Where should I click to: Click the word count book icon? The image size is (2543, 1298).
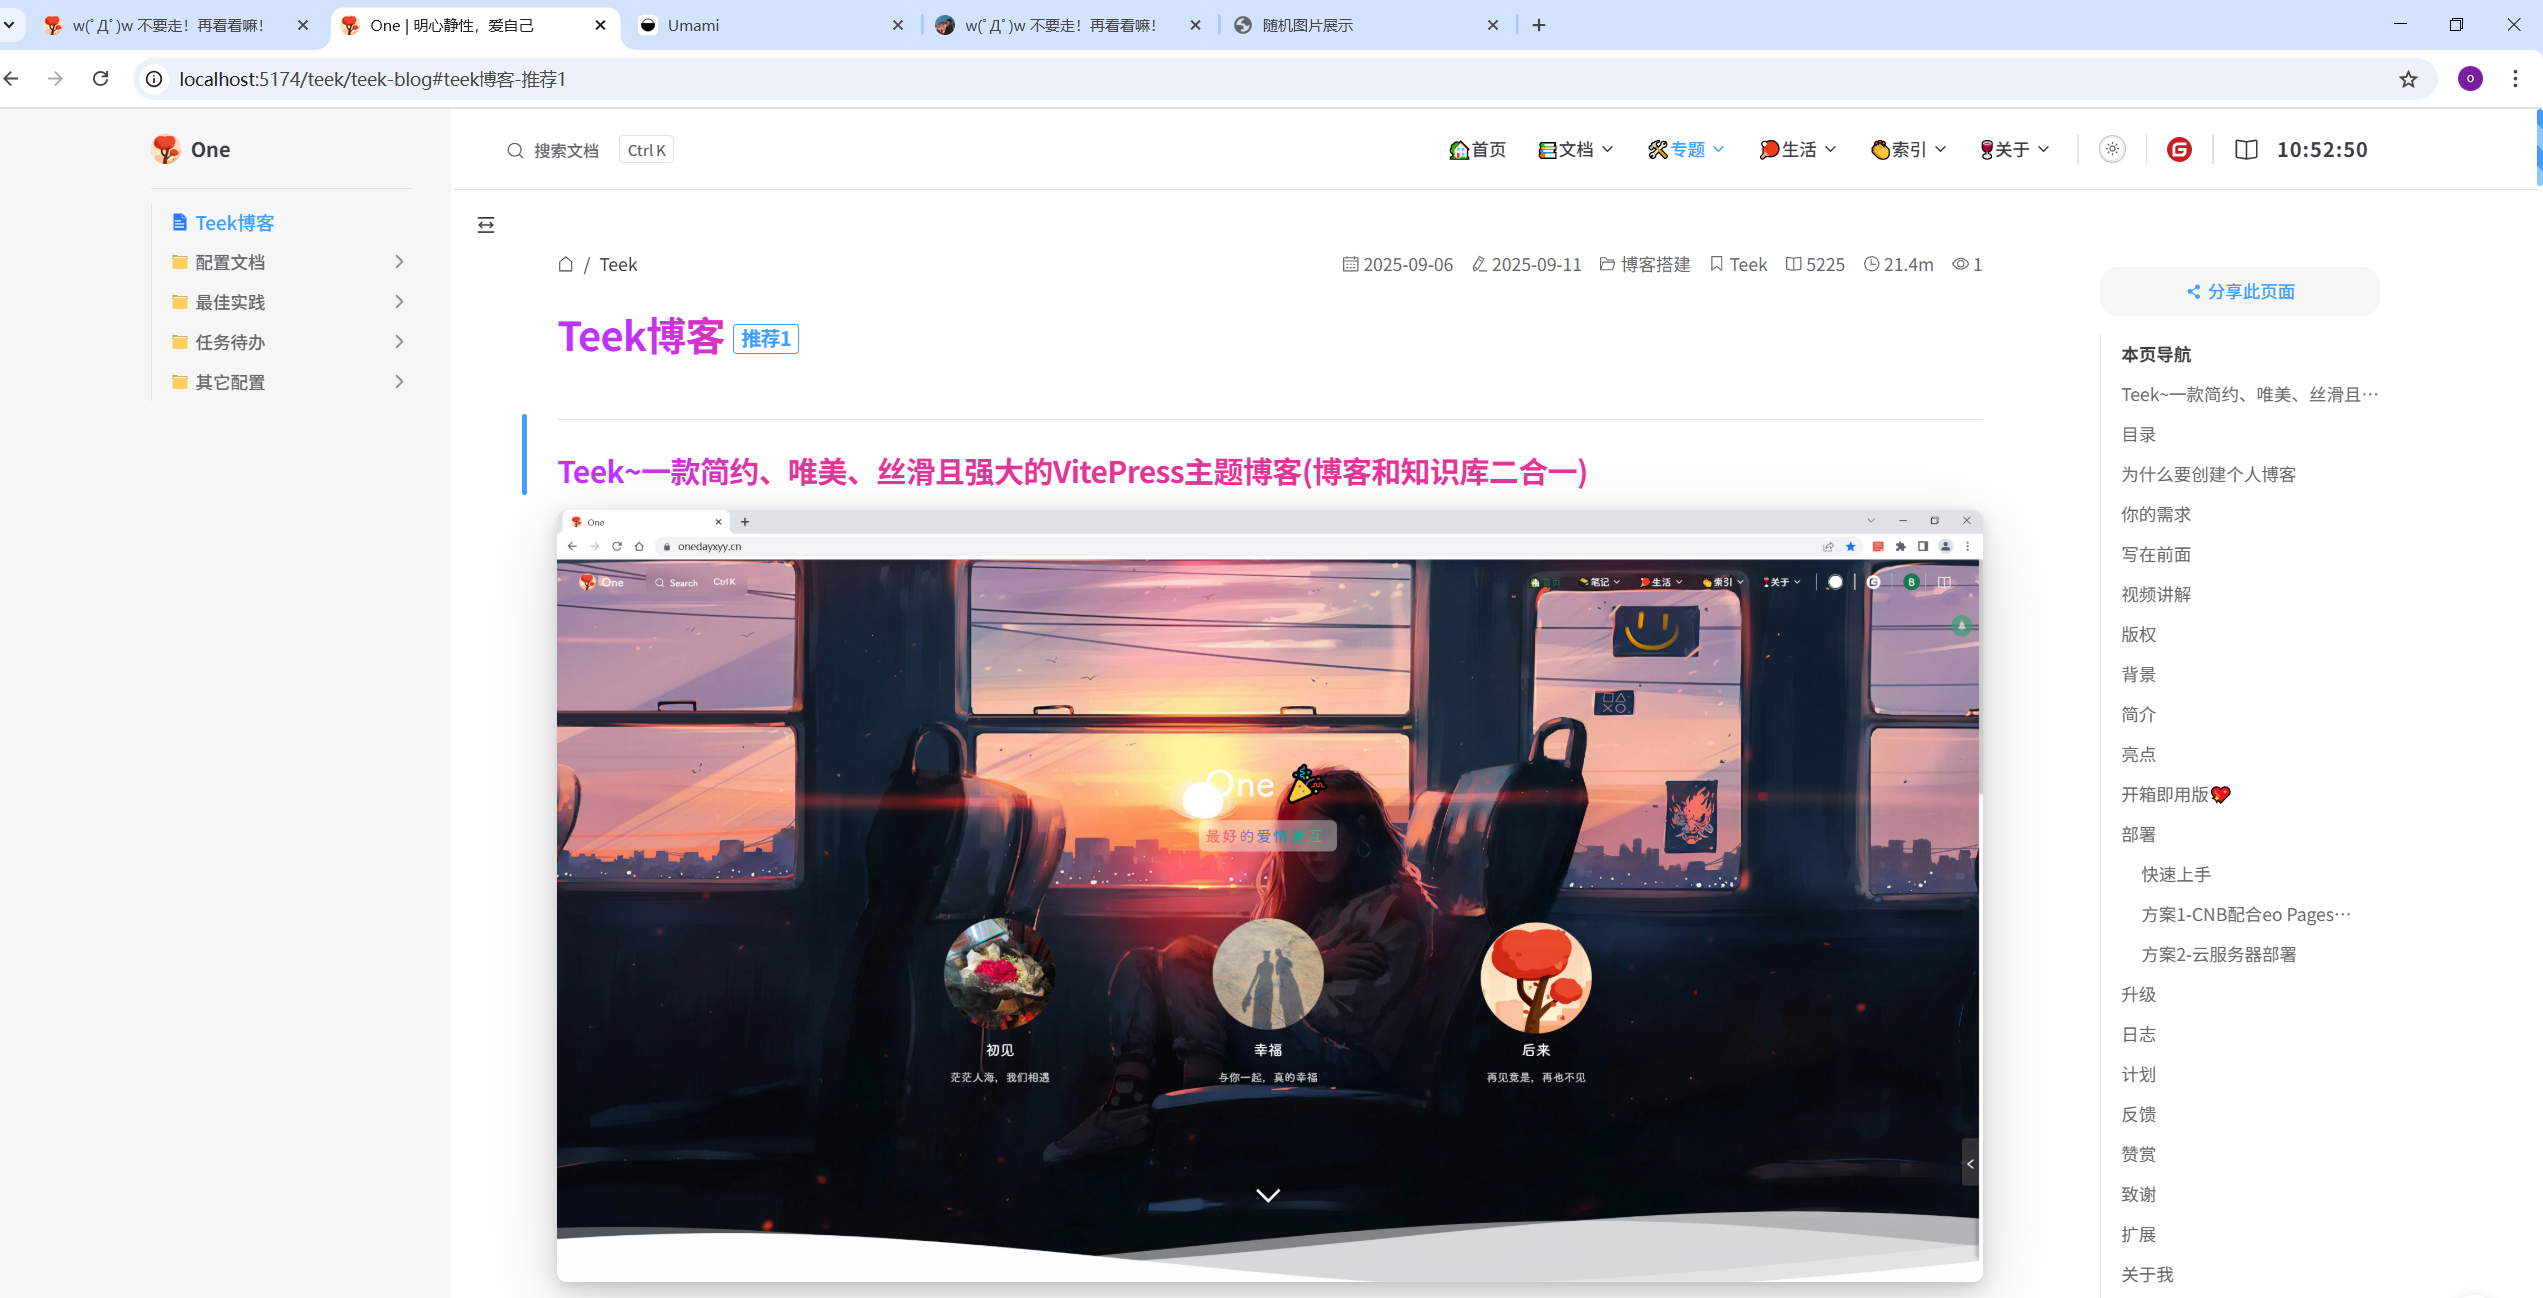click(1794, 264)
